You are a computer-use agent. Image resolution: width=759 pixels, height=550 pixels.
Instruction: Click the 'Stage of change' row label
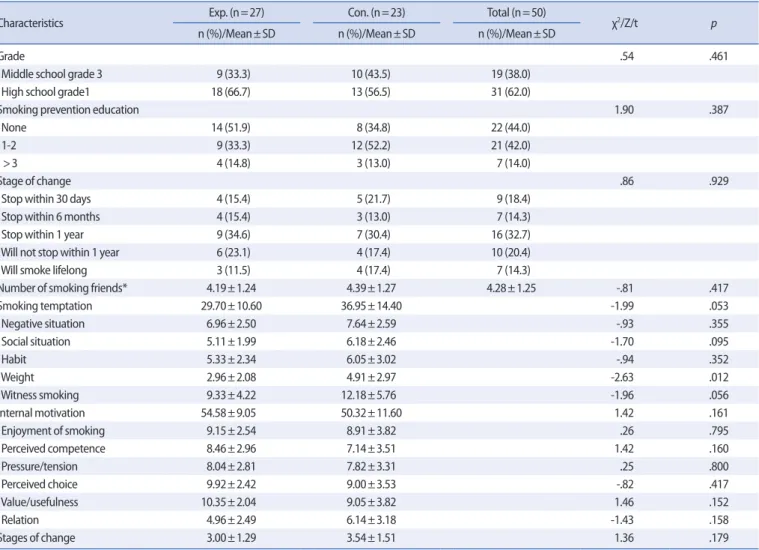point(35,181)
